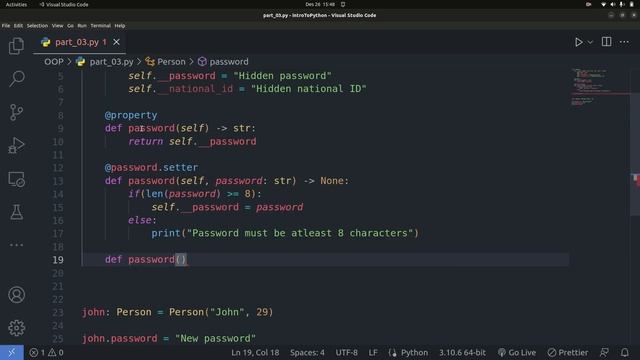Screen dimensions: 640x360
Task: Open the Terminal menu
Action: tap(100, 26)
